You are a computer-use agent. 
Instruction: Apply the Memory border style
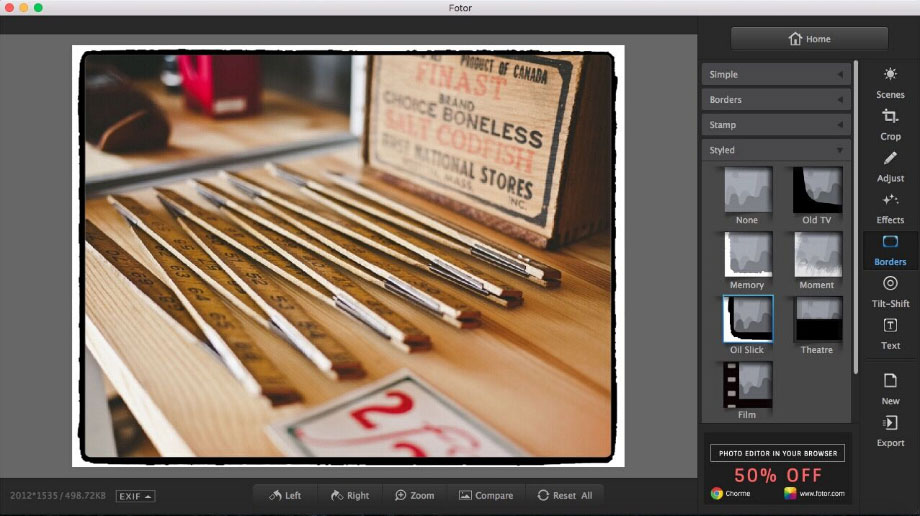click(x=748, y=254)
